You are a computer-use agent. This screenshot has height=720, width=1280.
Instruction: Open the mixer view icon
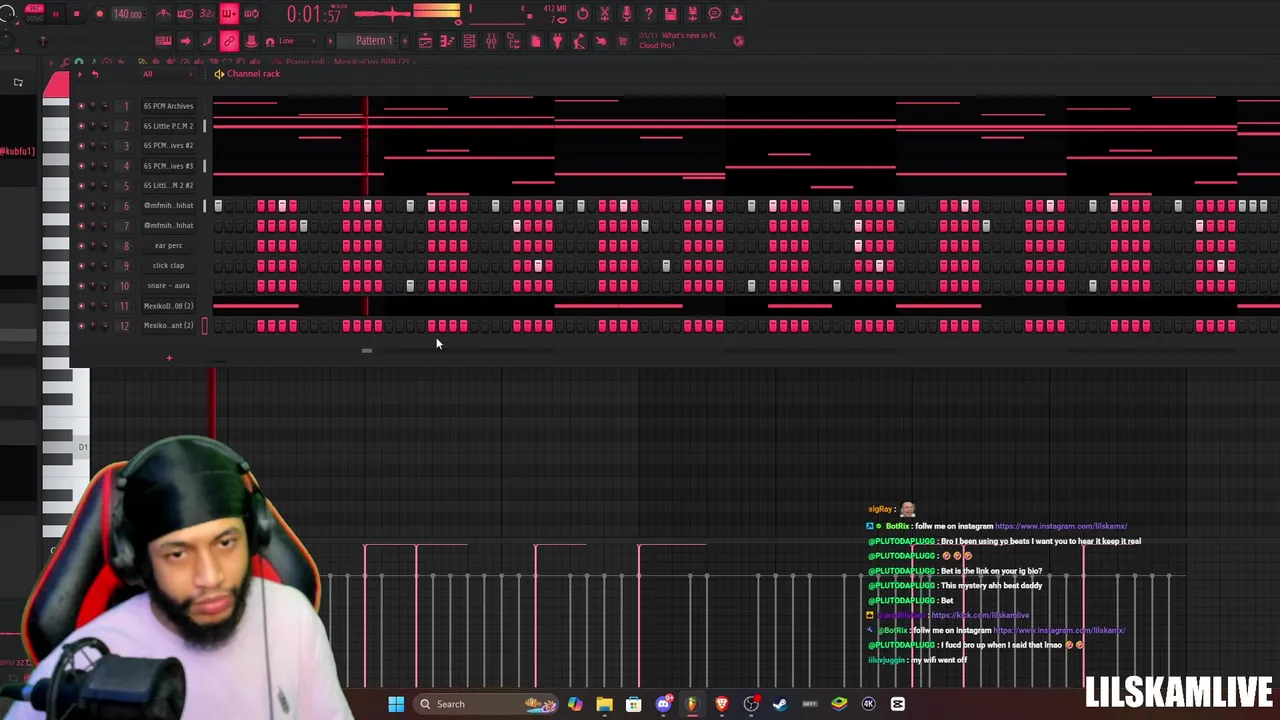pos(491,41)
